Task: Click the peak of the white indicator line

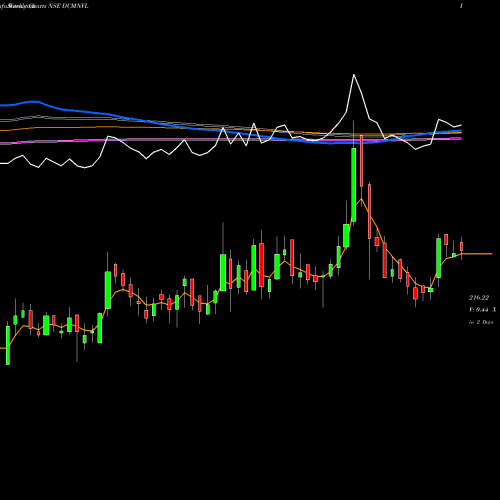Action: pyautogui.click(x=354, y=75)
